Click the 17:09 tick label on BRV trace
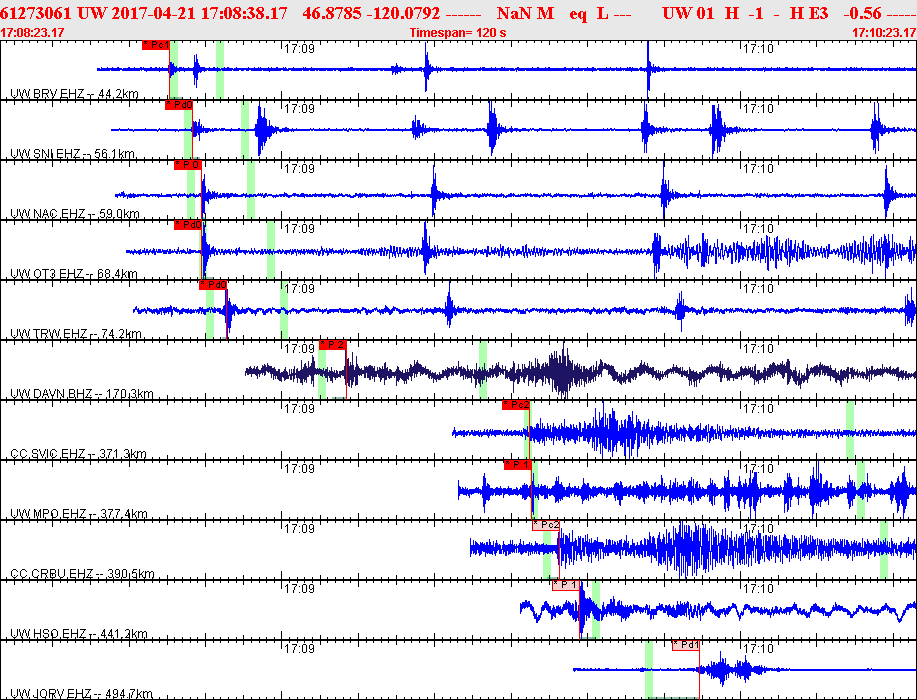917x700 pixels. tap(299, 48)
